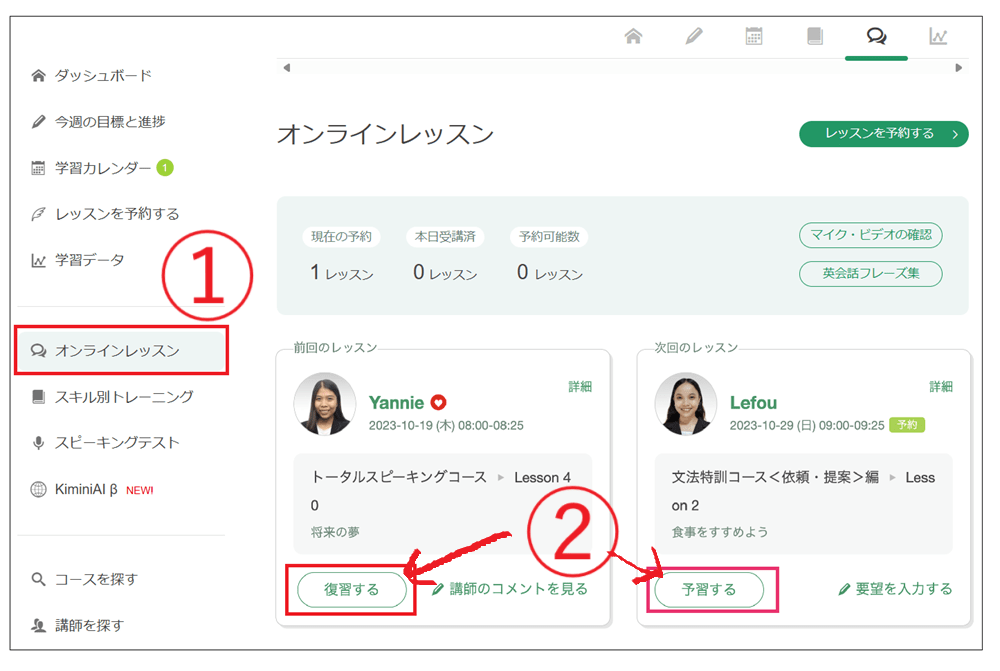This screenshot has width=1000, height=671.
Task: Click Yannie's profile photo
Action: [x=325, y=404]
